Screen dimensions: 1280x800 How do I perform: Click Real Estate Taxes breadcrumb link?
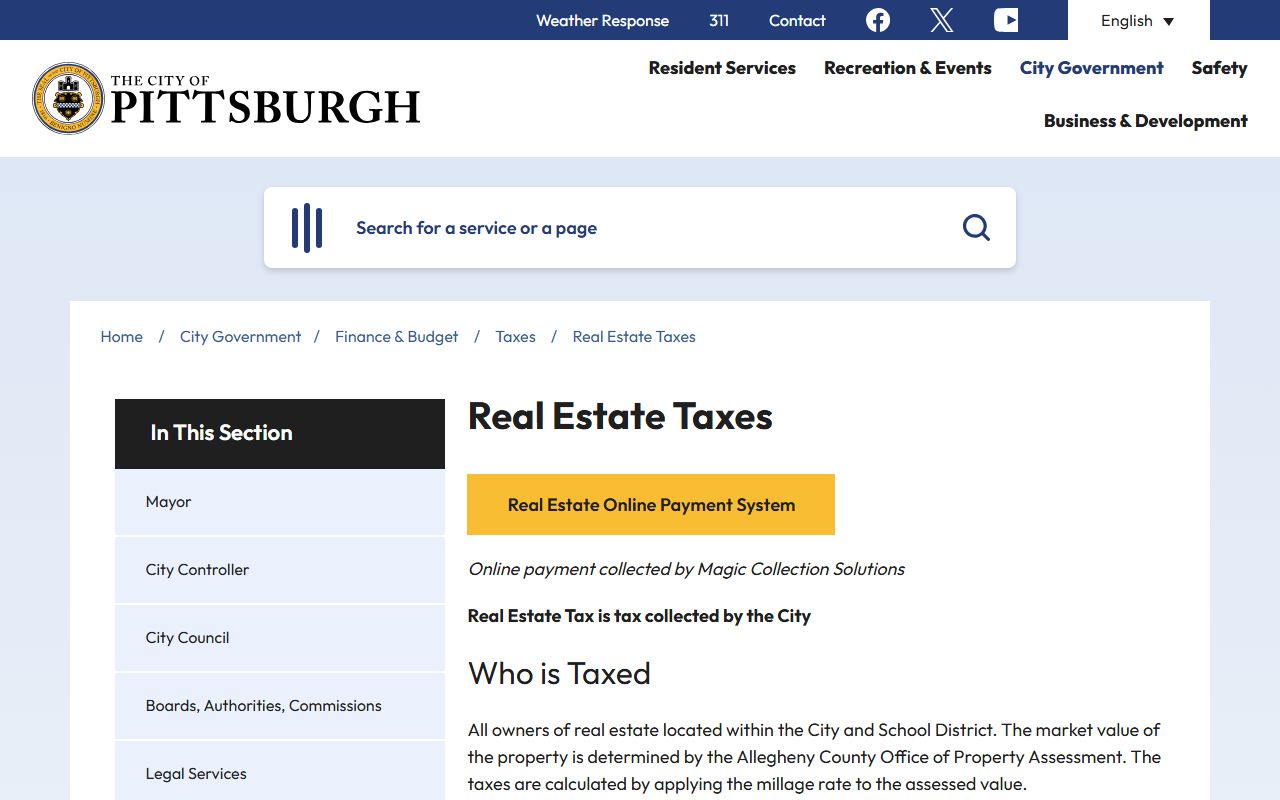coord(634,337)
